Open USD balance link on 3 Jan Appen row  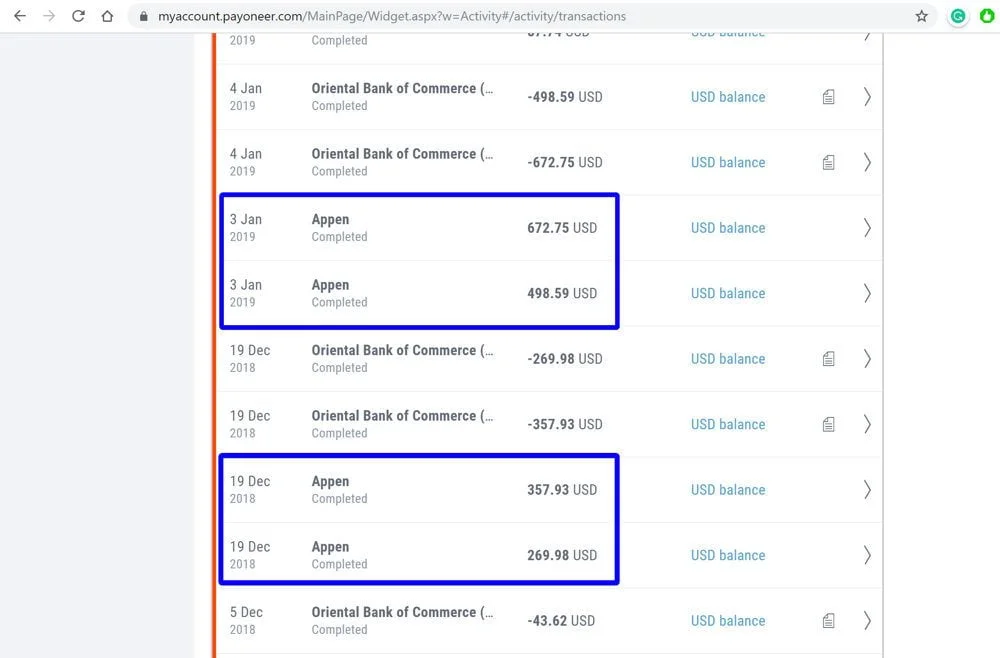(727, 227)
